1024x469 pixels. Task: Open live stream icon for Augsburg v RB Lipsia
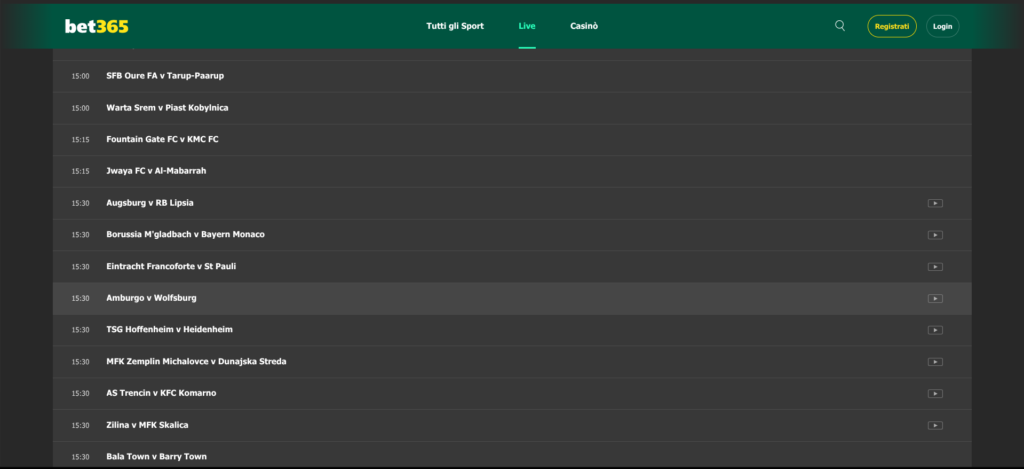coord(935,203)
